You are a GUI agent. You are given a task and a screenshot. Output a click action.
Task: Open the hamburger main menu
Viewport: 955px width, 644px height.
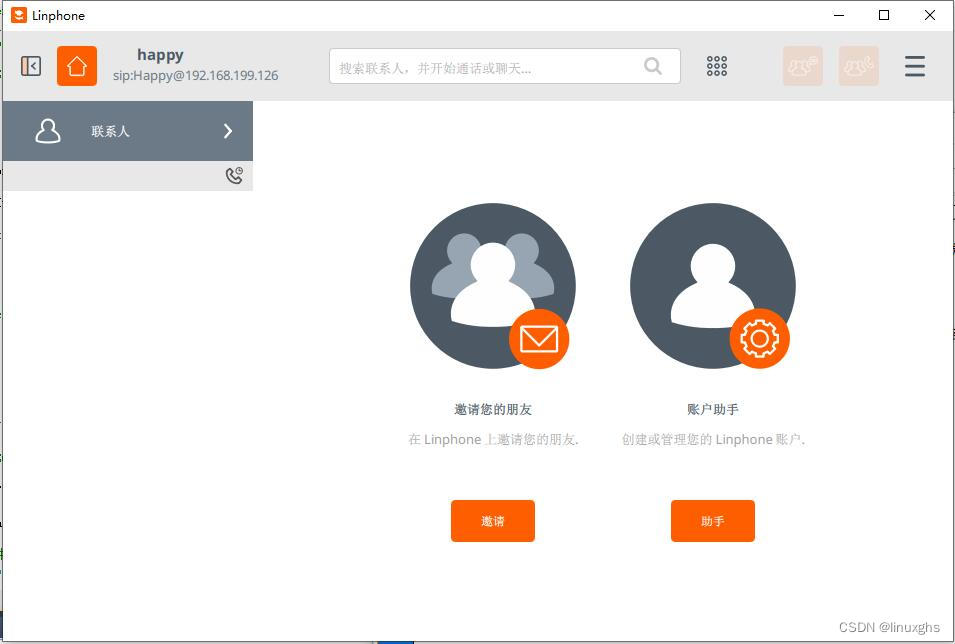point(915,66)
